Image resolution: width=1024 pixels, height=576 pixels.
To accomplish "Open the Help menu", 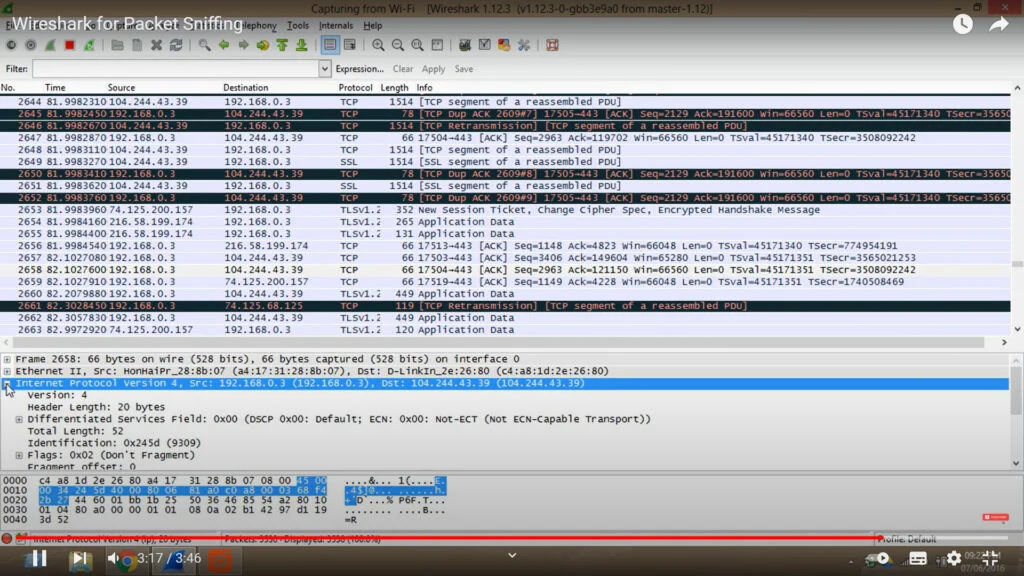I will click(x=372, y=25).
